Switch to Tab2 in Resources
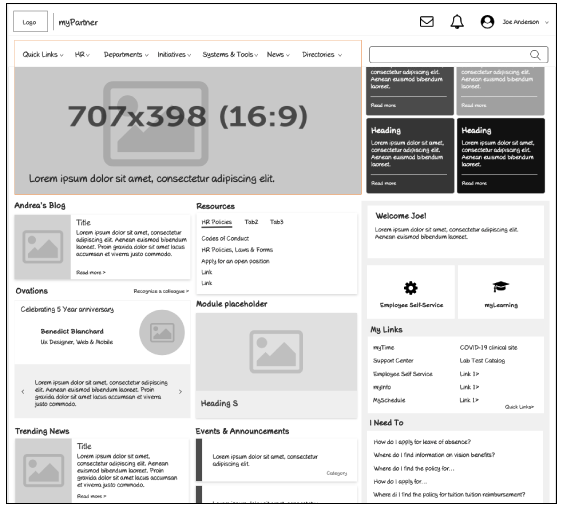The width and height of the screenshot is (561, 510). click(251, 222)
